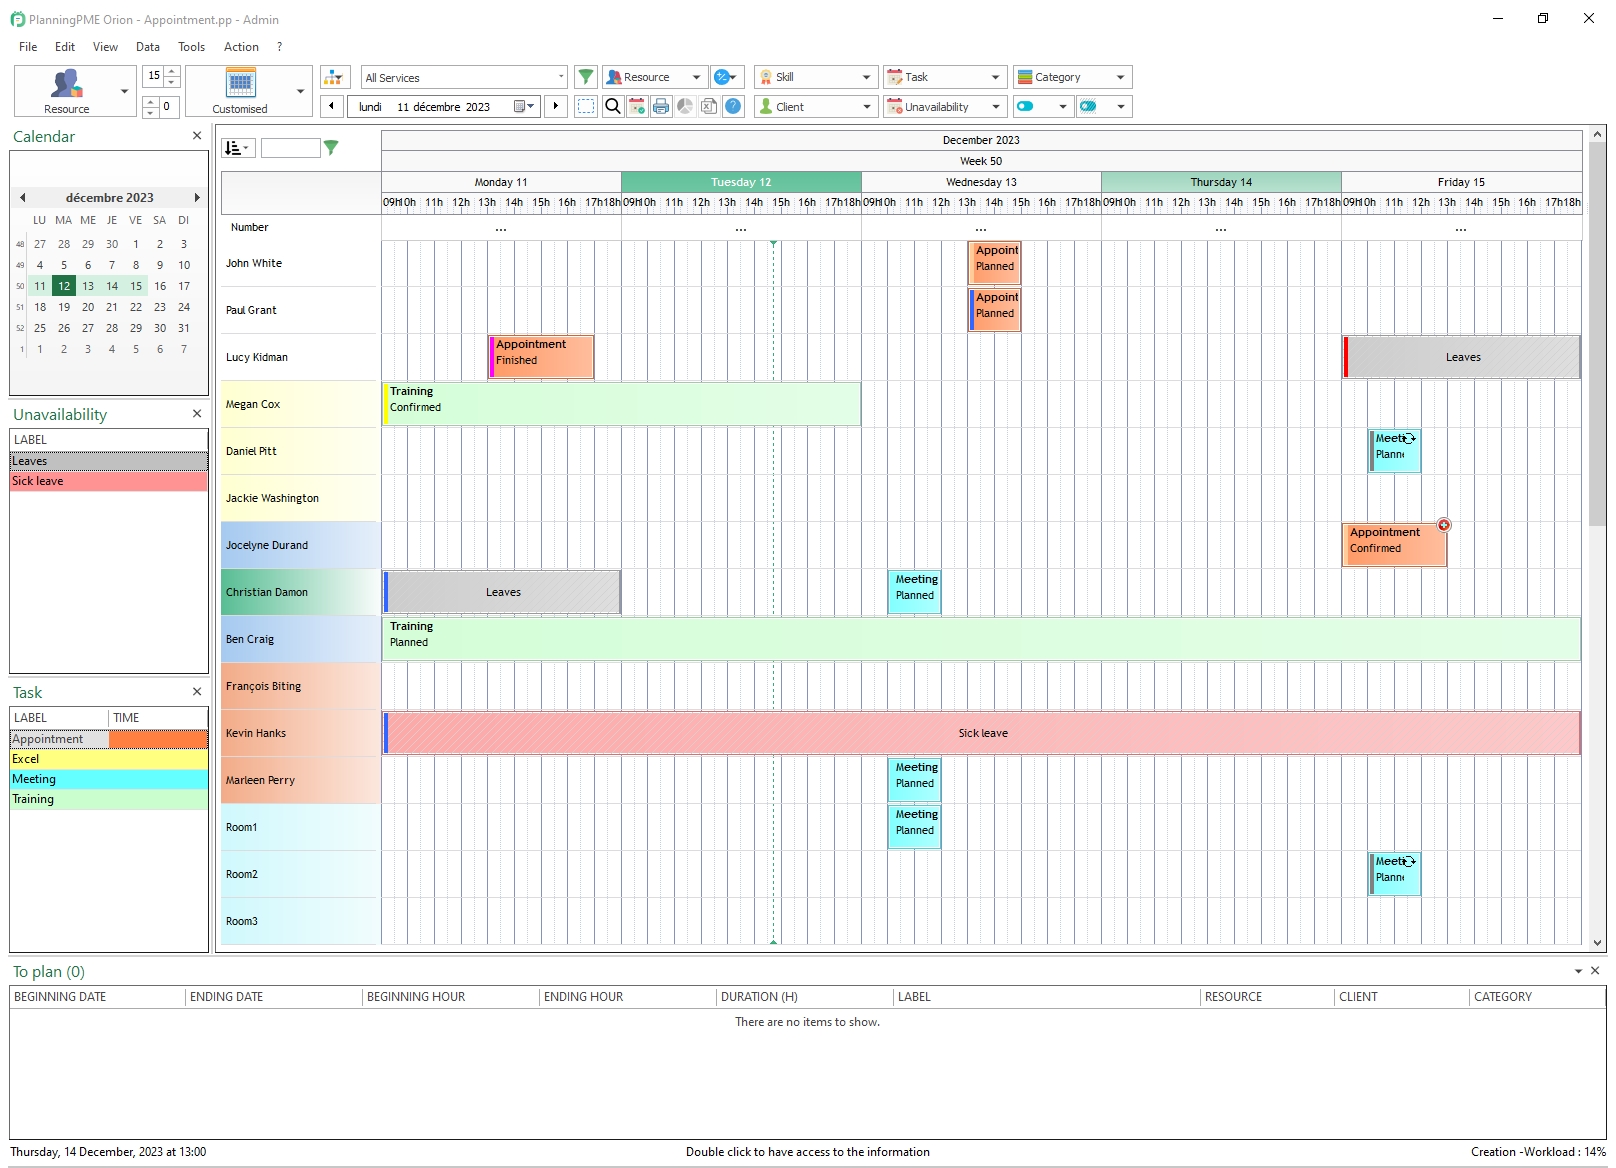
Task: Open the search tool
Action: point(612,106)
